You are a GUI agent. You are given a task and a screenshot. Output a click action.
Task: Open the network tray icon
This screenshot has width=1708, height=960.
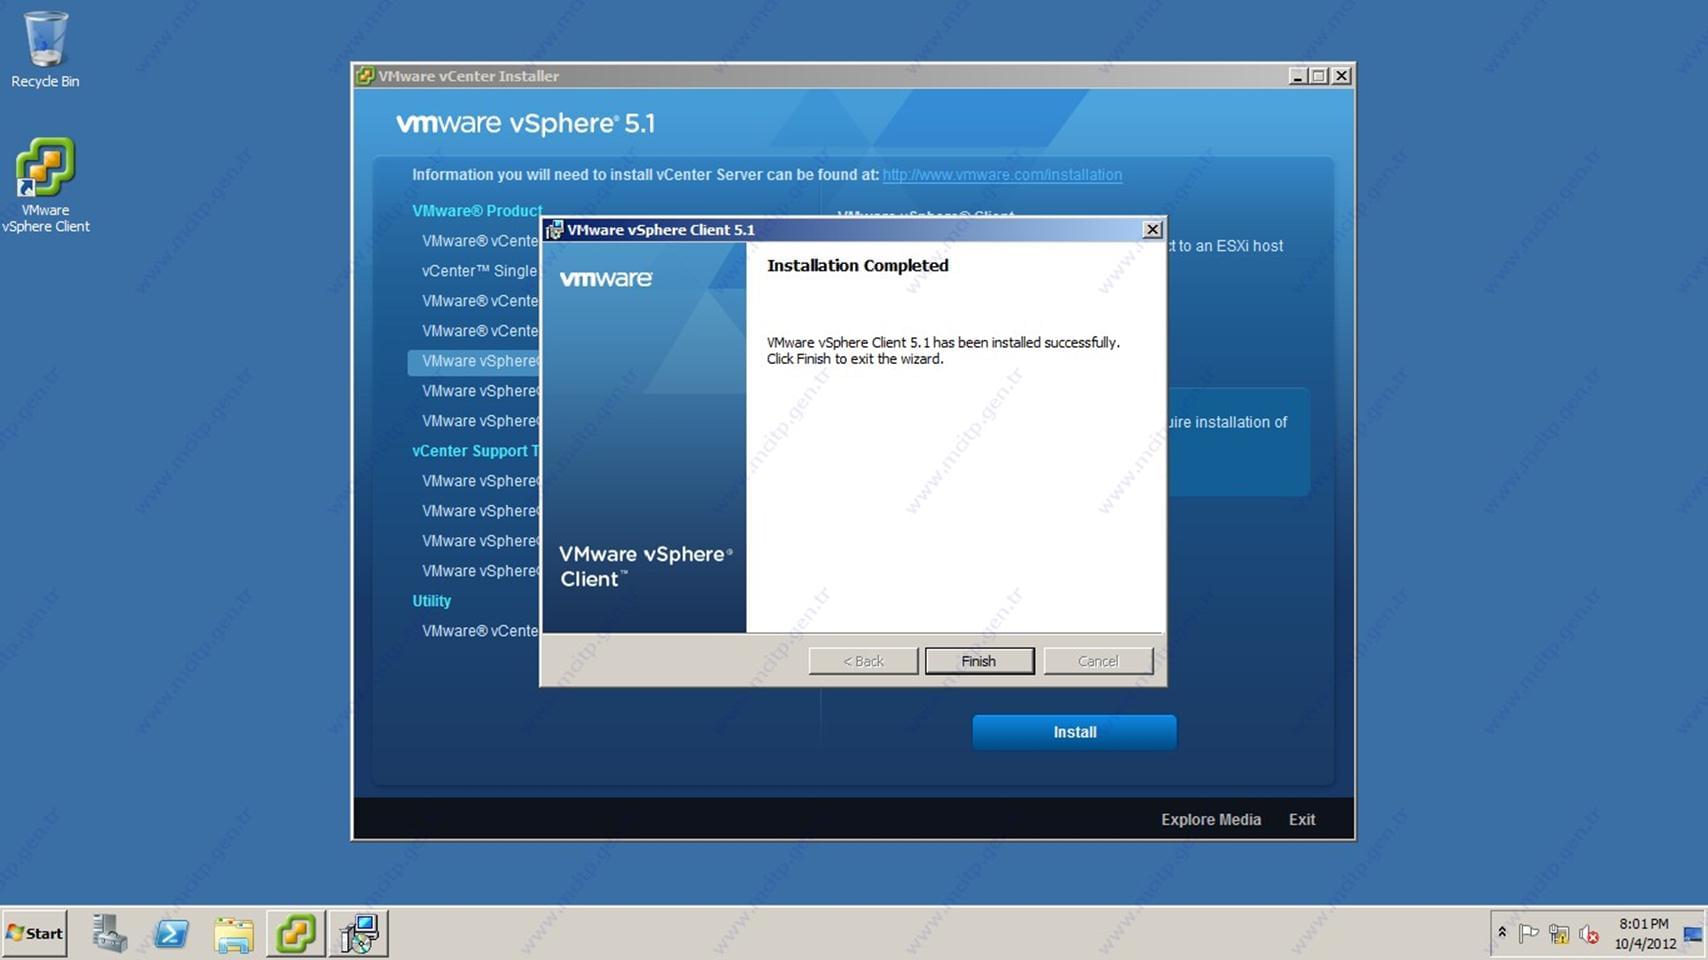coord(1559,934)
